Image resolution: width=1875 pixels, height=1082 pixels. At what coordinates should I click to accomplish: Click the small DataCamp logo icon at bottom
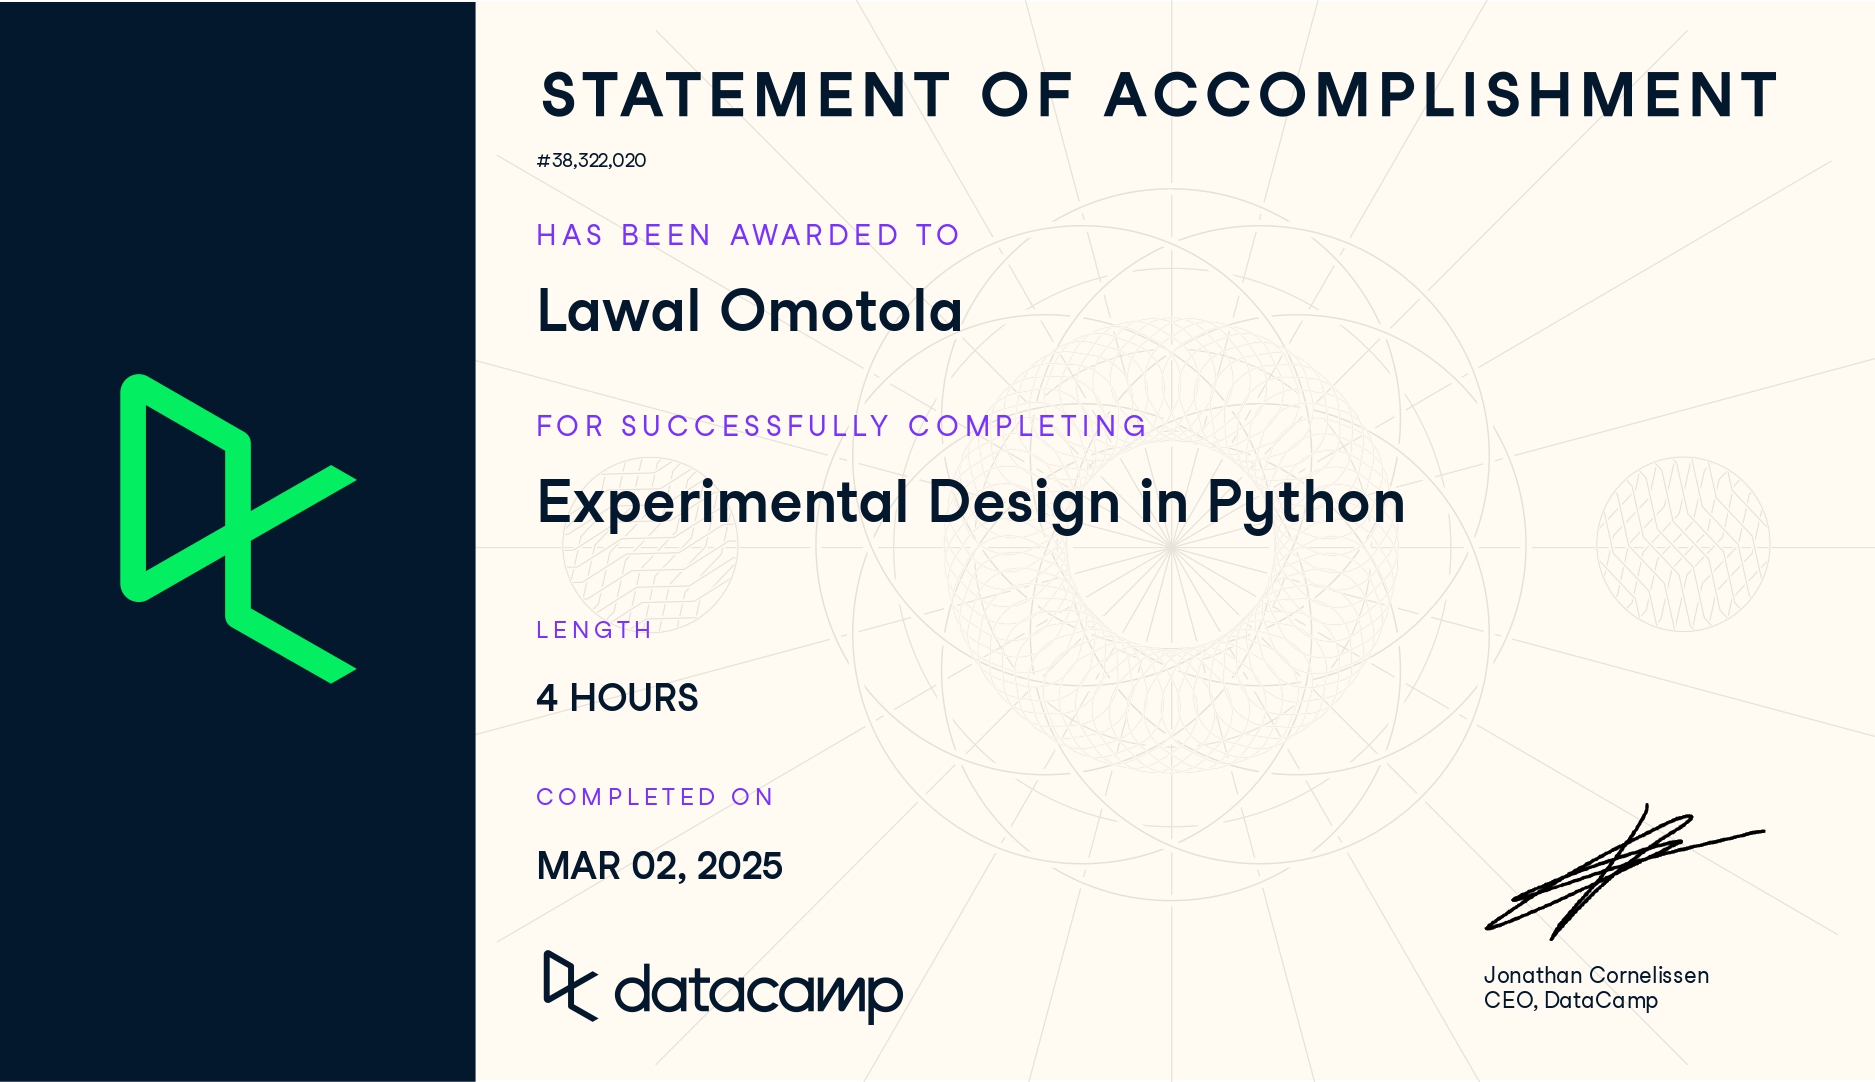click(570, 986)
